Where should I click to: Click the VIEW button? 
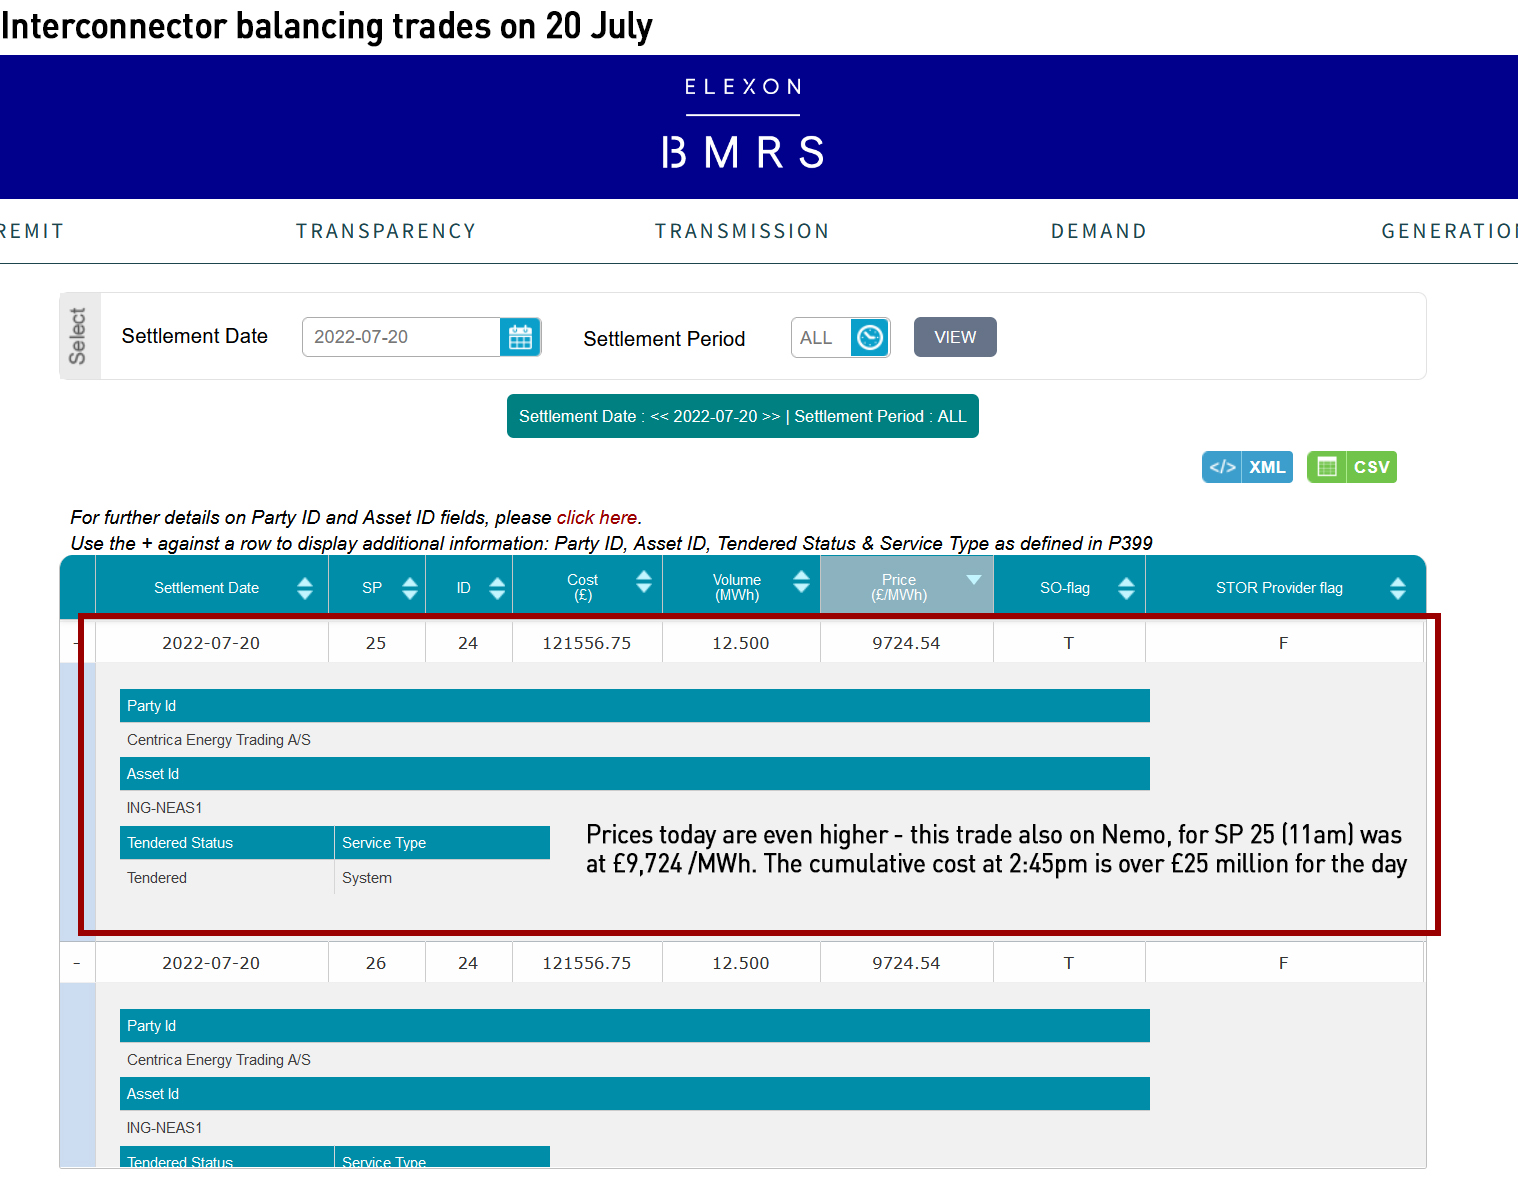tap(955, 337)
